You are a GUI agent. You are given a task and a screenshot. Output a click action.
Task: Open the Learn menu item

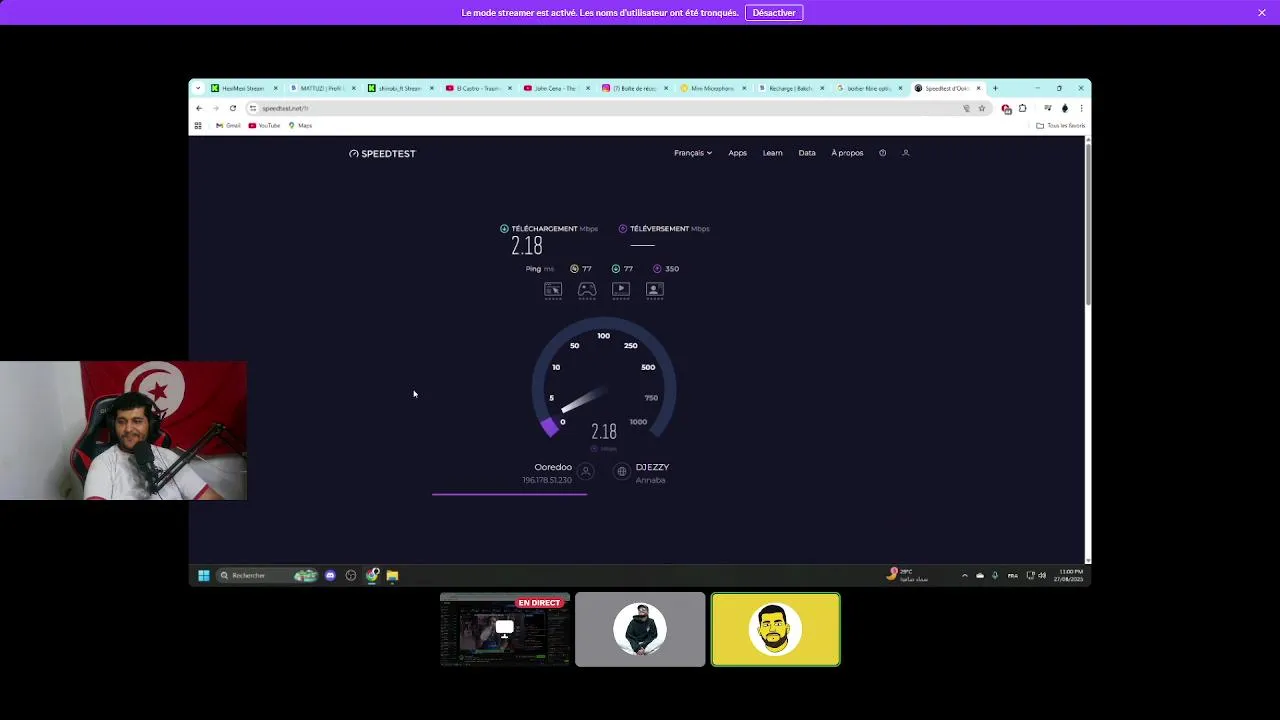772,153
